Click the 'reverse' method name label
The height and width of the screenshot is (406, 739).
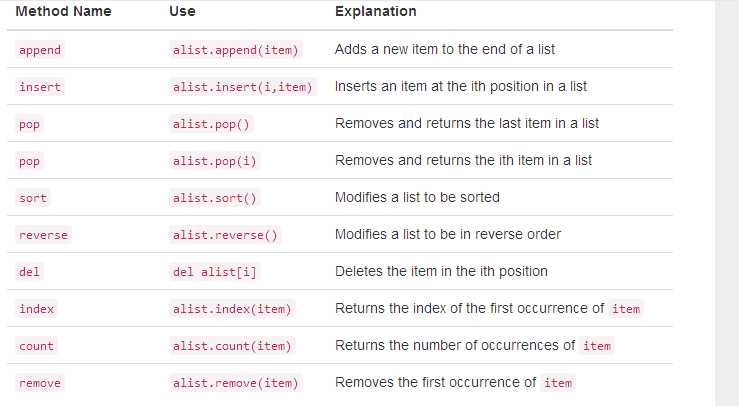(43, 235)
